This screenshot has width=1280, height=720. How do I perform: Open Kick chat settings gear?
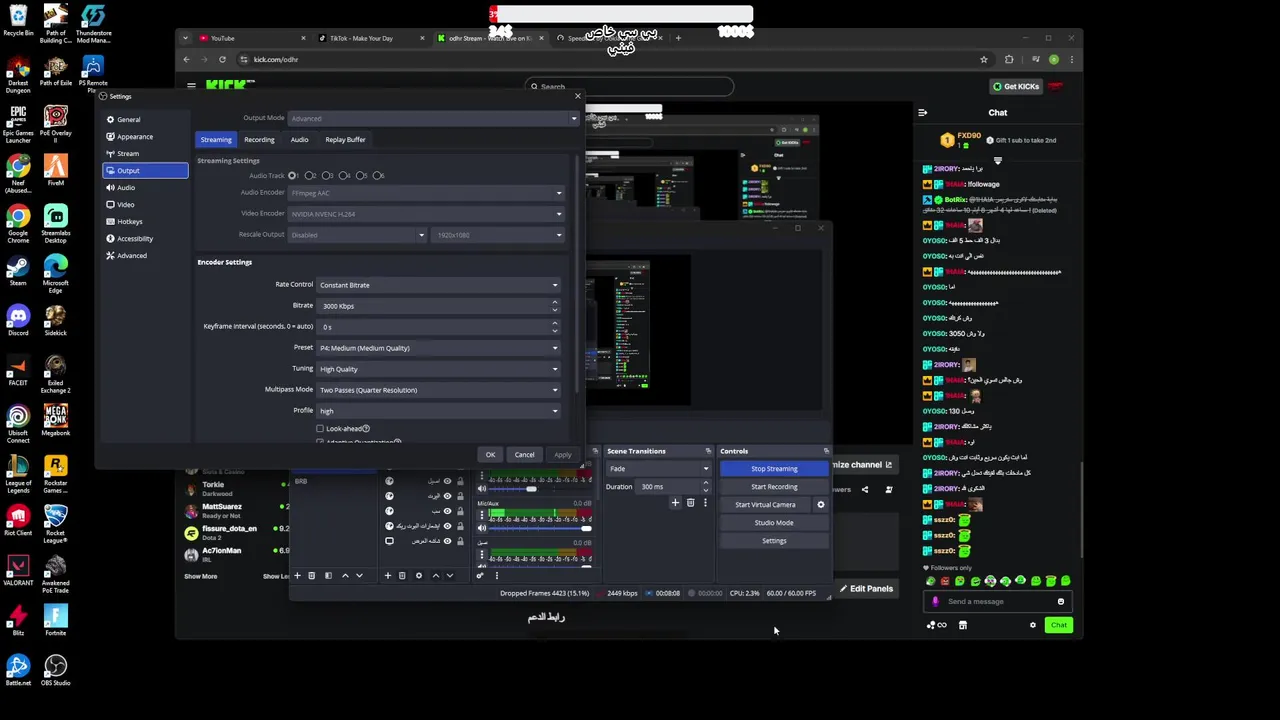(1033, 625)
